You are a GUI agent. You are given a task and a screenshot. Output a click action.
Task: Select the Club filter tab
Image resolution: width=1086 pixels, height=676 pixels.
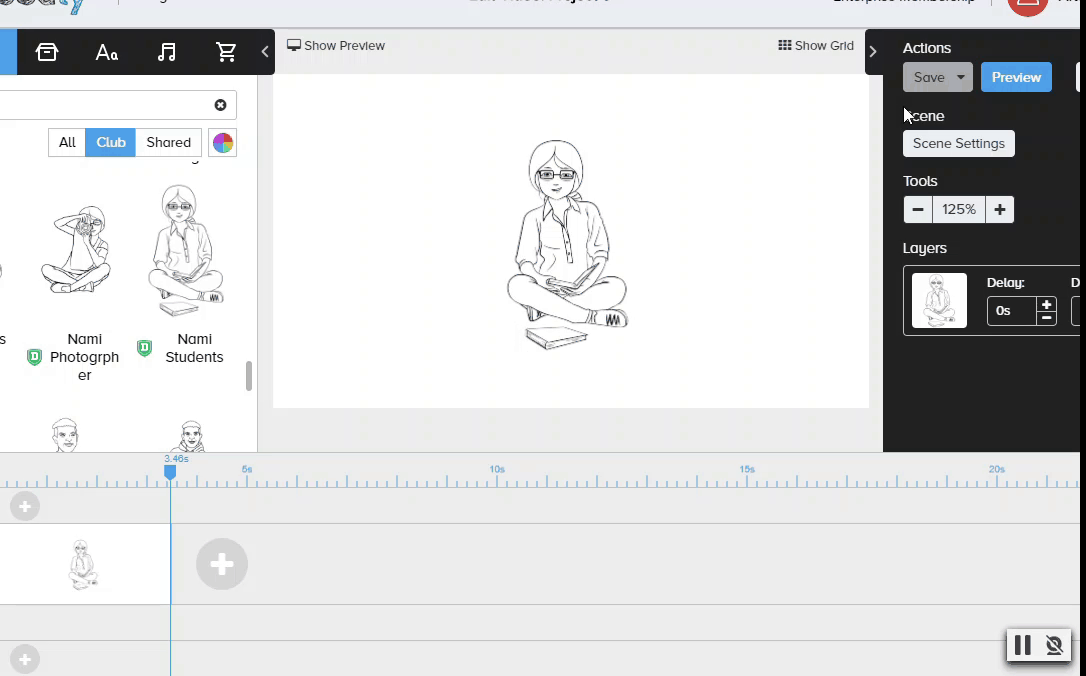pos(111,143)
